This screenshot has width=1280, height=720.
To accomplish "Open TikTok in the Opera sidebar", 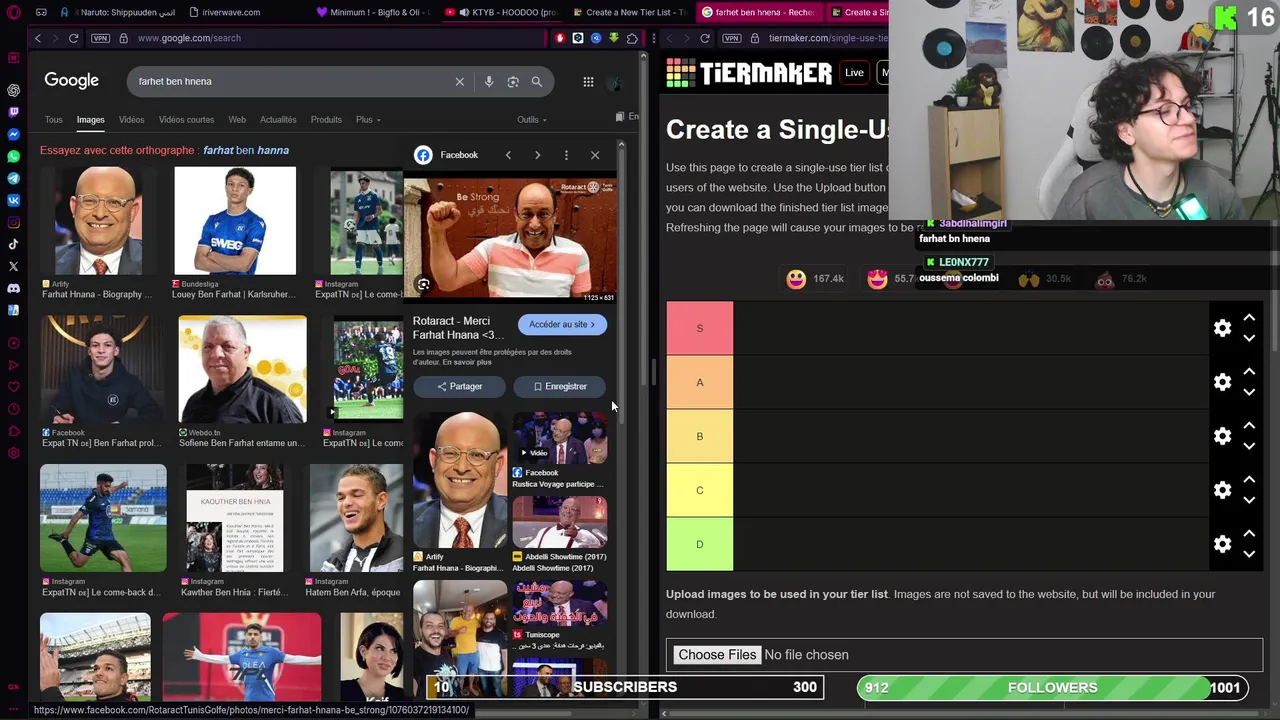I will pos(13,244).
